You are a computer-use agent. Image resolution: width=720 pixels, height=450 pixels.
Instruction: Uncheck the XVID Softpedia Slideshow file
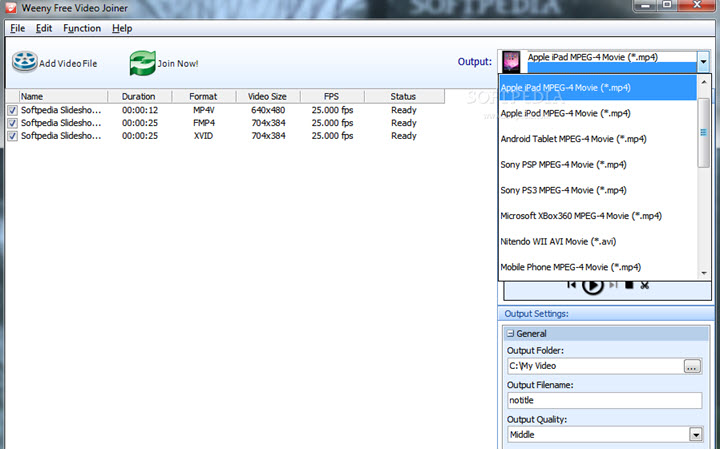12,136
